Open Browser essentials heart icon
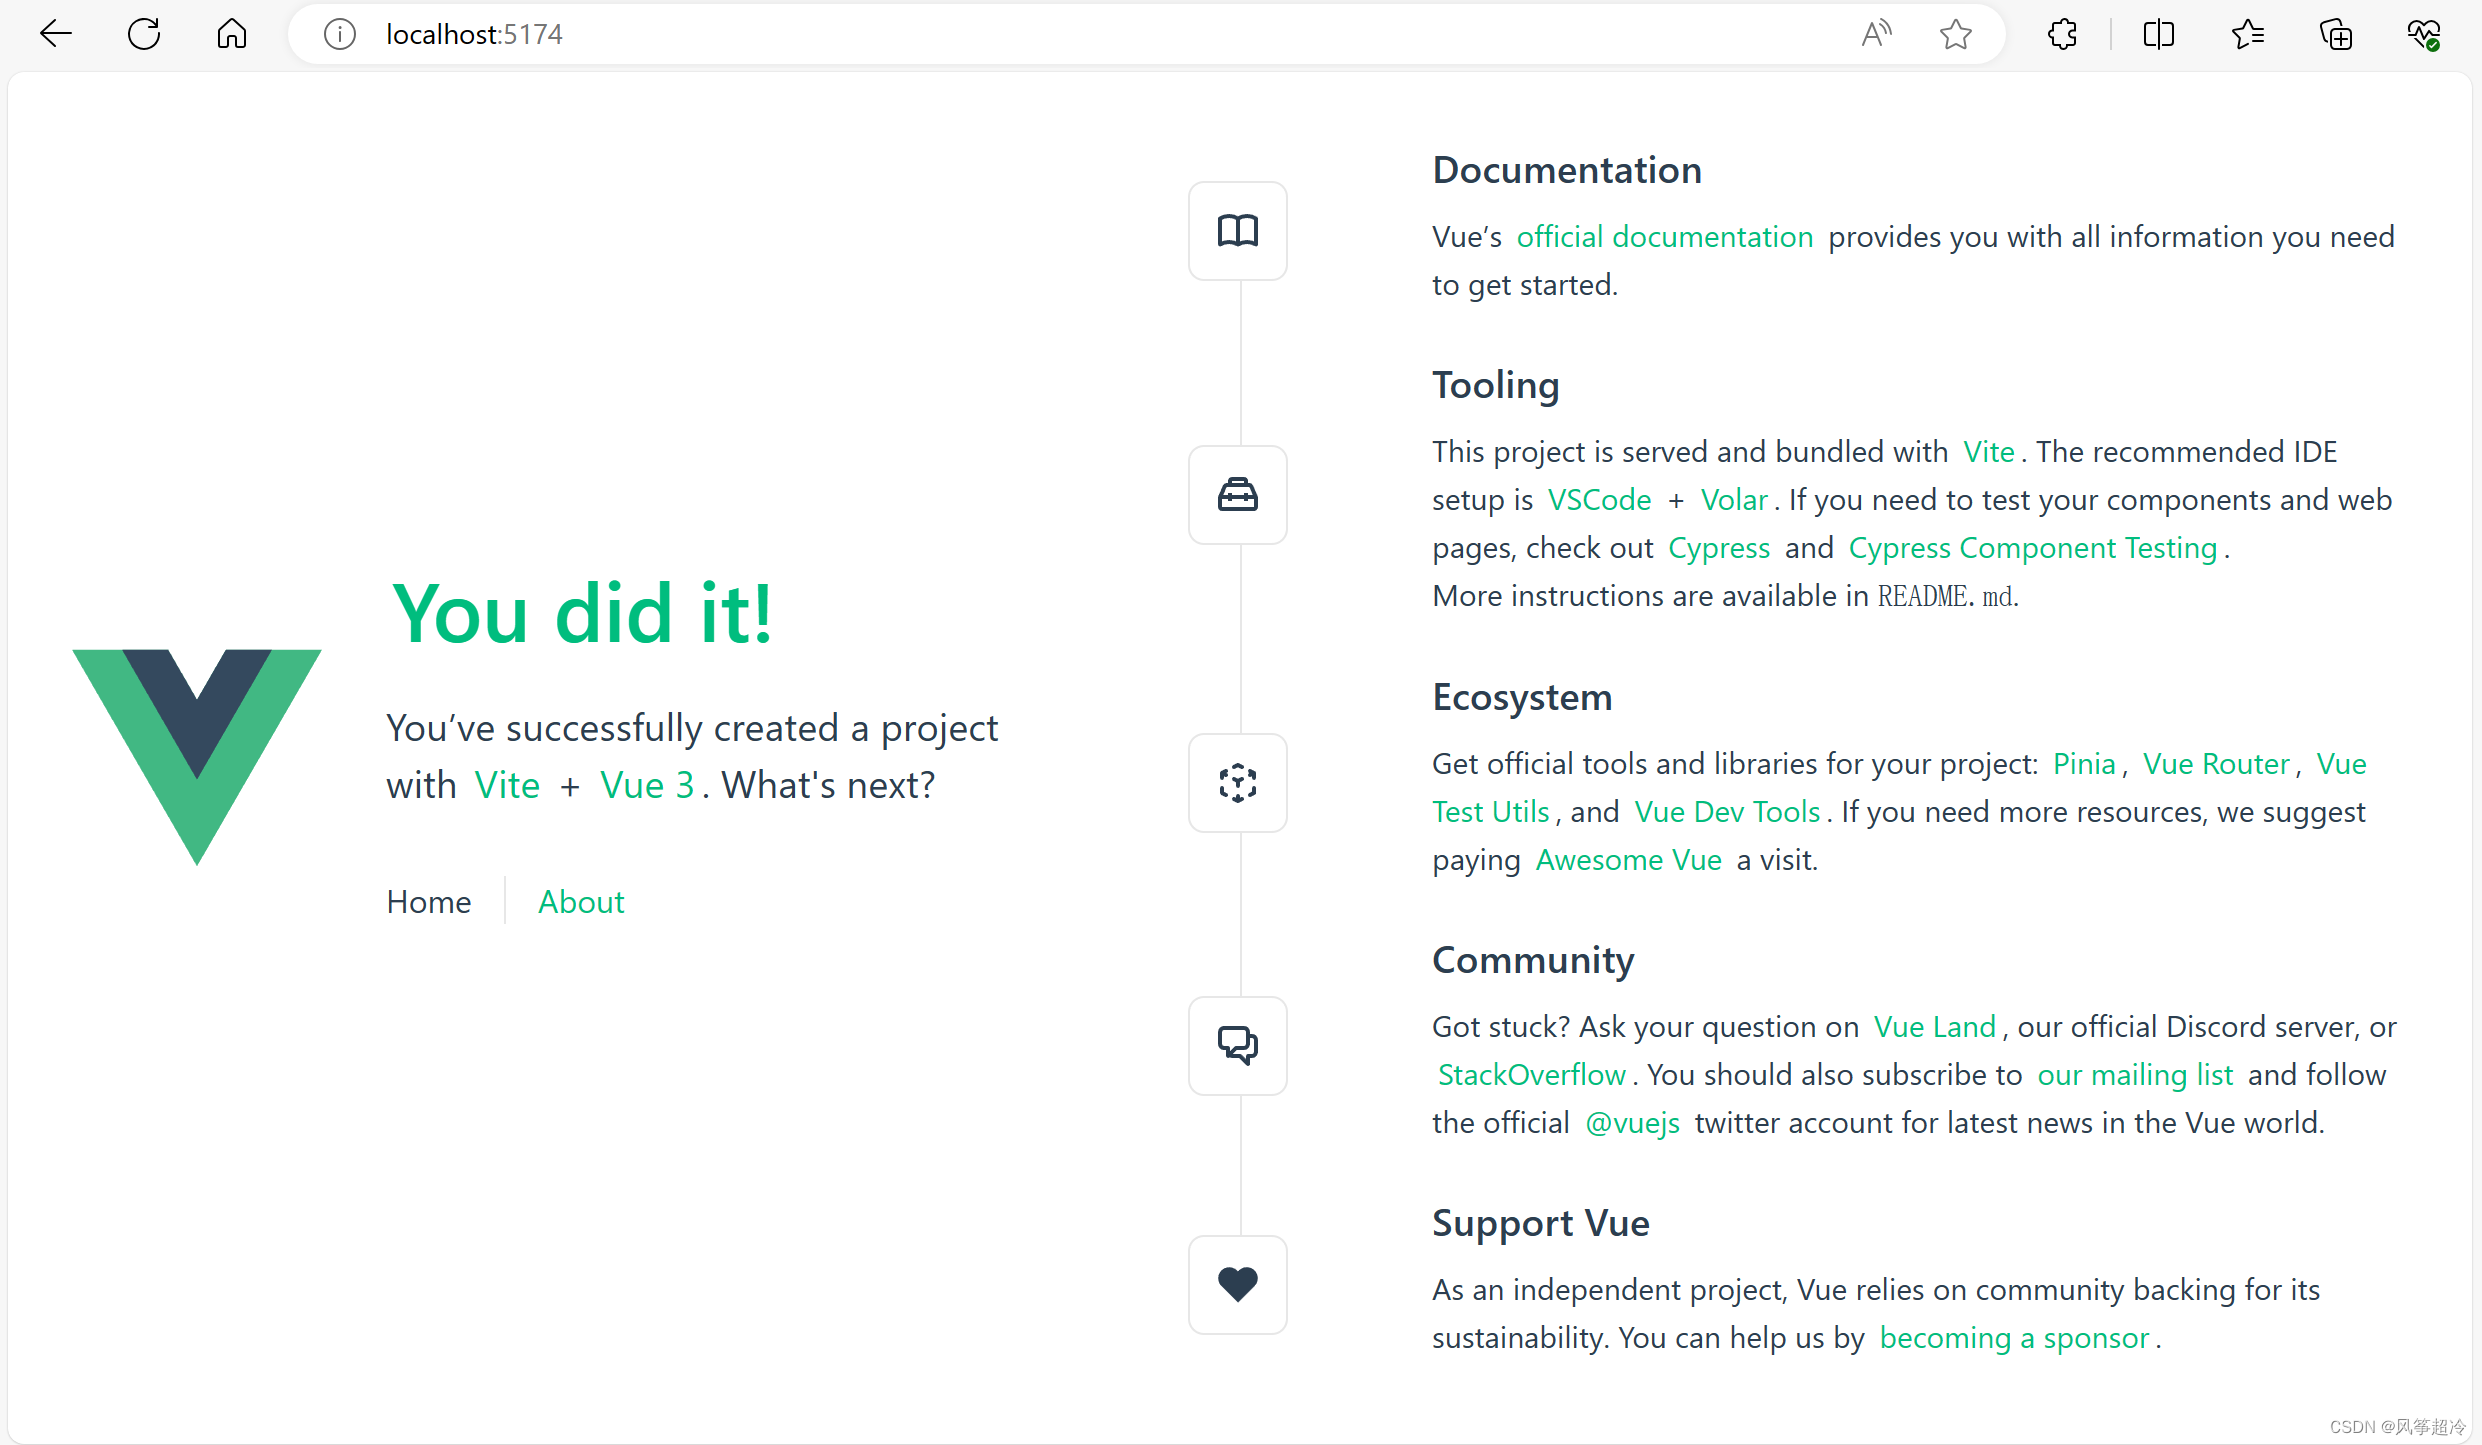Screen dimensions: 2482x1445 click(x=2424, y=34)
